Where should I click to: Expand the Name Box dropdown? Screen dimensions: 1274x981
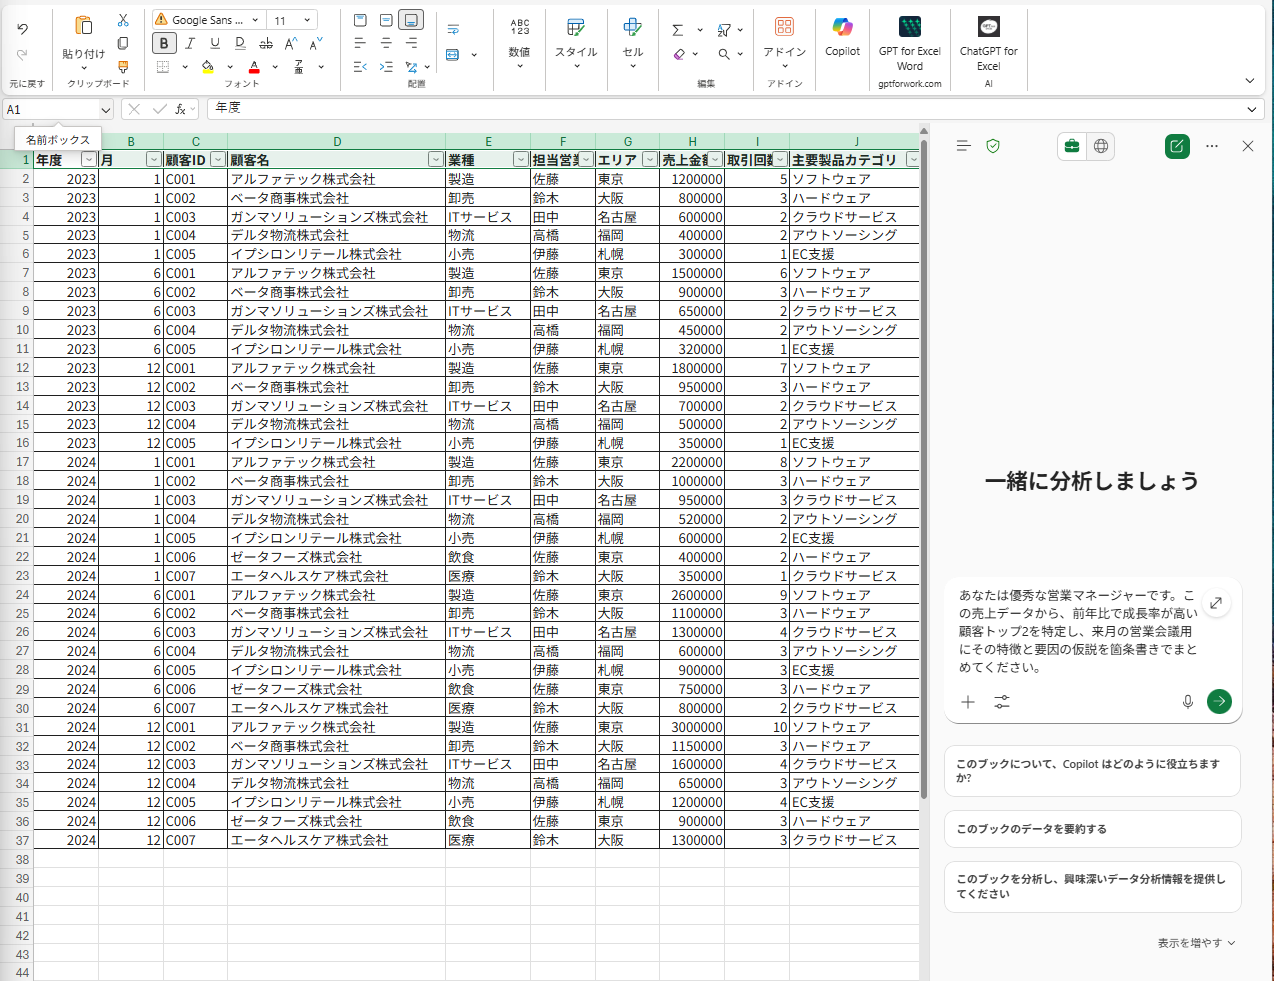(x=105, y=110)
